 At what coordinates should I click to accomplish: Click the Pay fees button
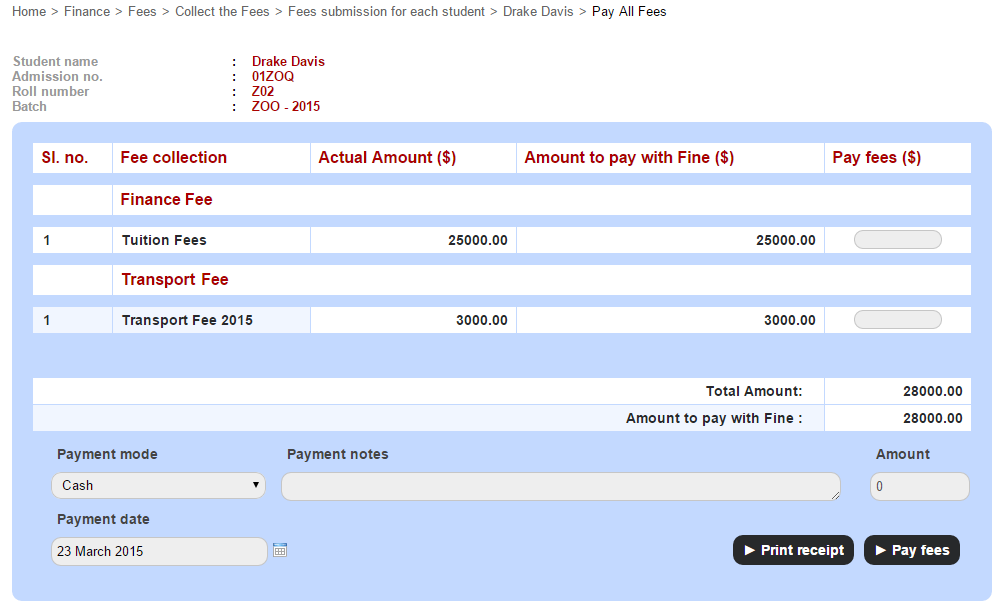coord(911,551)
